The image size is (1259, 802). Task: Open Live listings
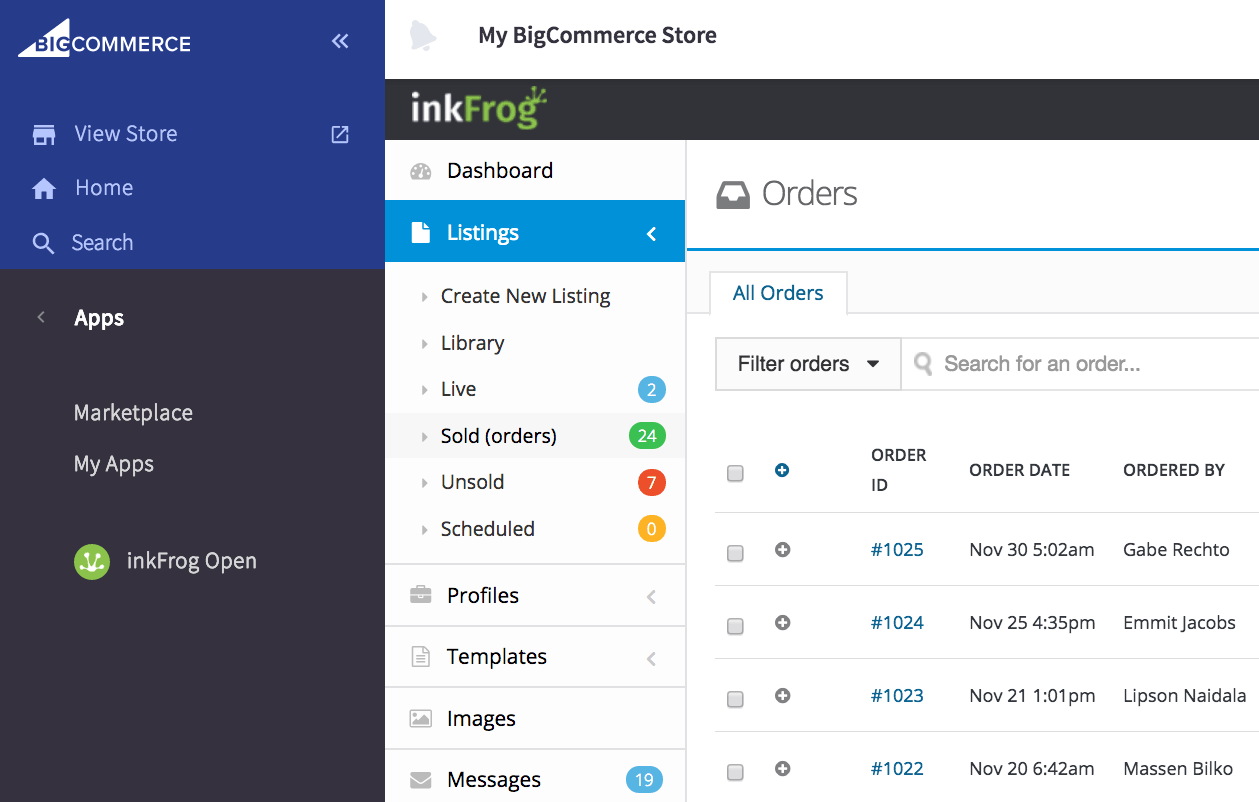pos(458,389)
